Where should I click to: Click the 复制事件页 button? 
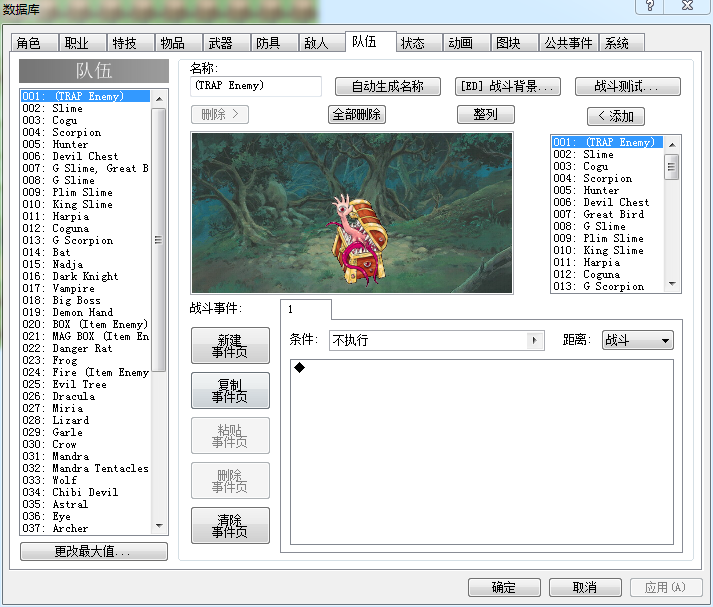[230, 391]
